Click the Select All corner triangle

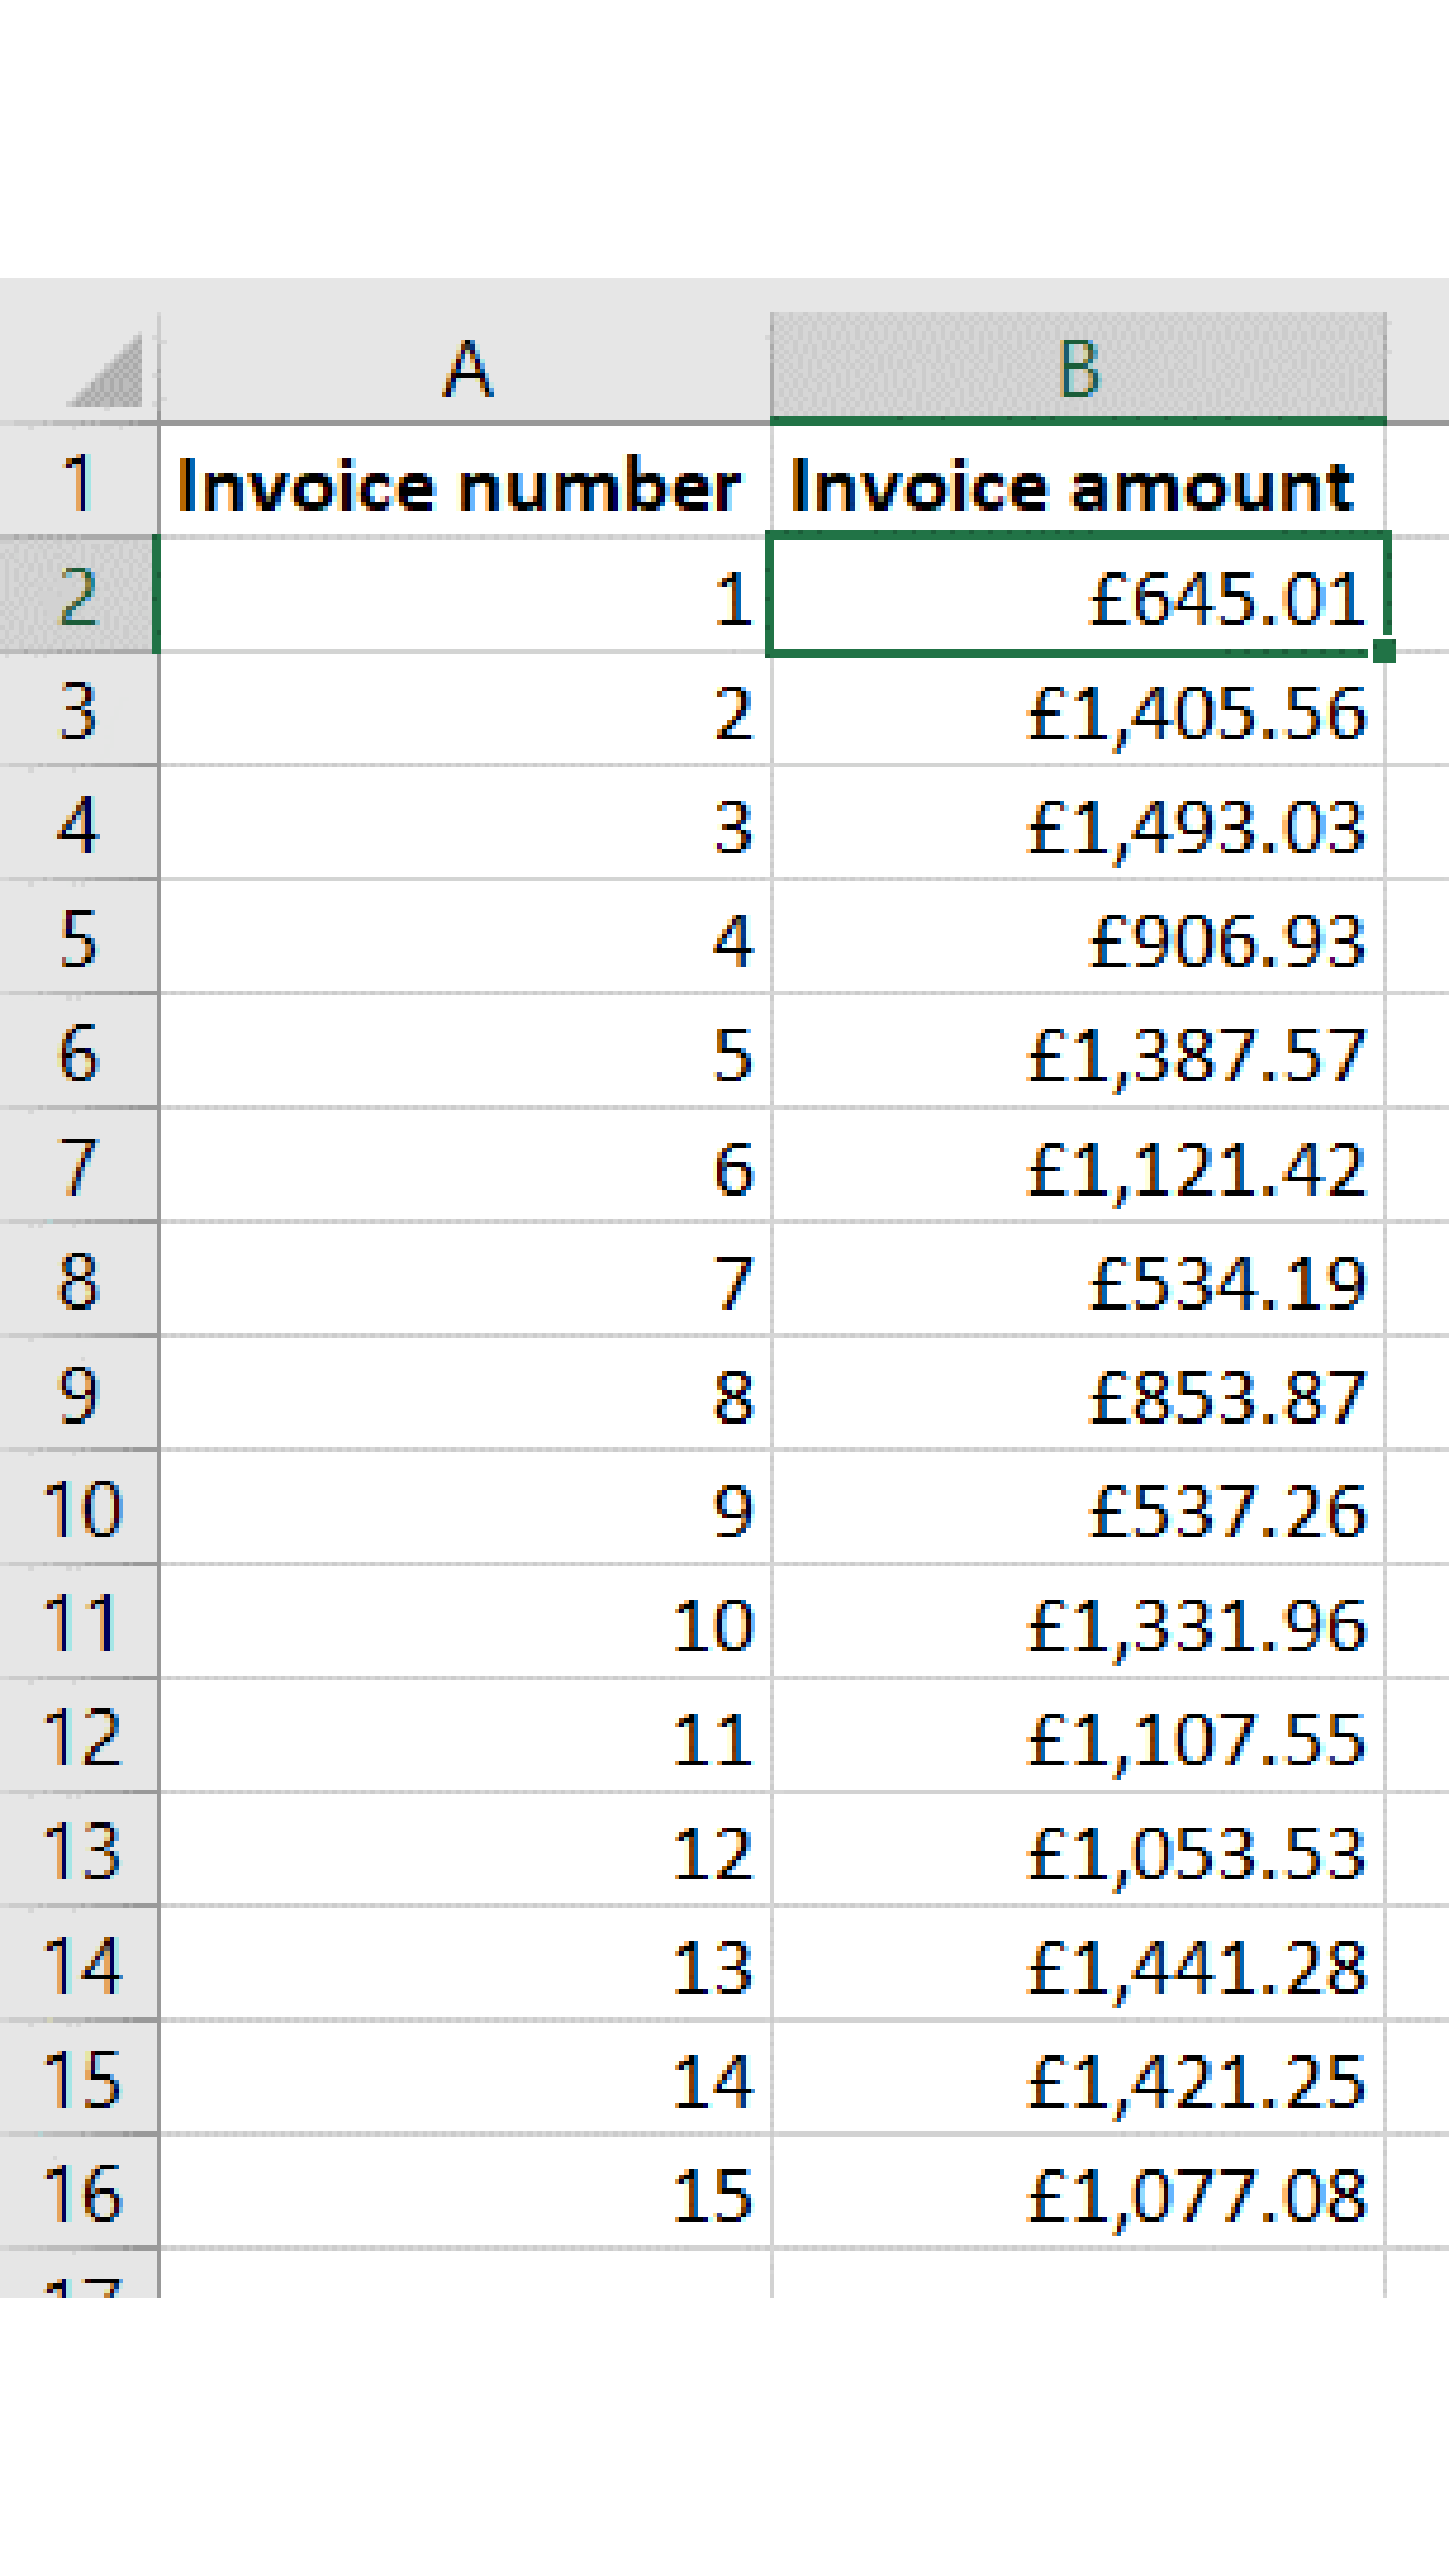coord(108,374)
